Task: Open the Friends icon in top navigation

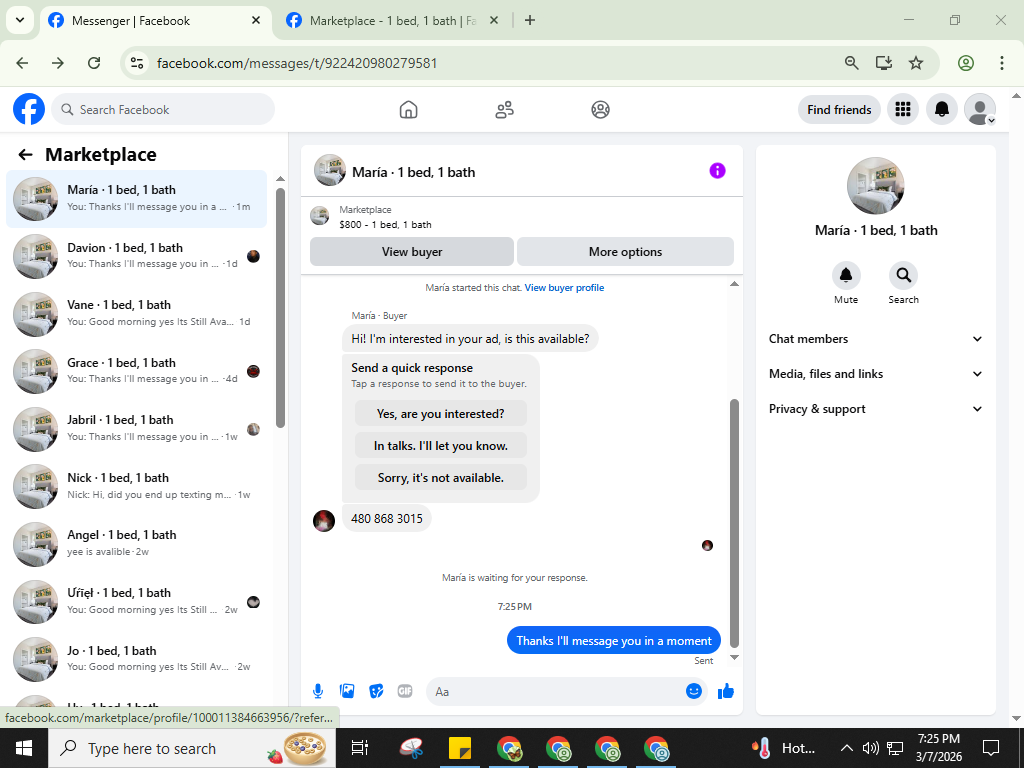Action: 504,110
